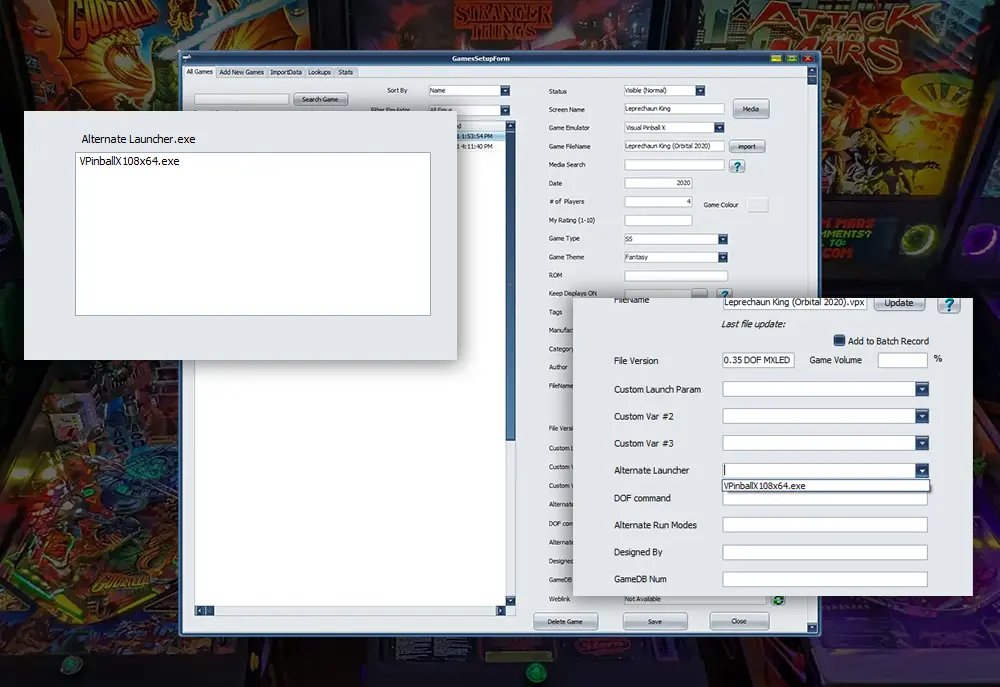This screenshot has width=1000, height=687.
Task: Open the Game Emulator dropdown
Action: coord(719,128)
